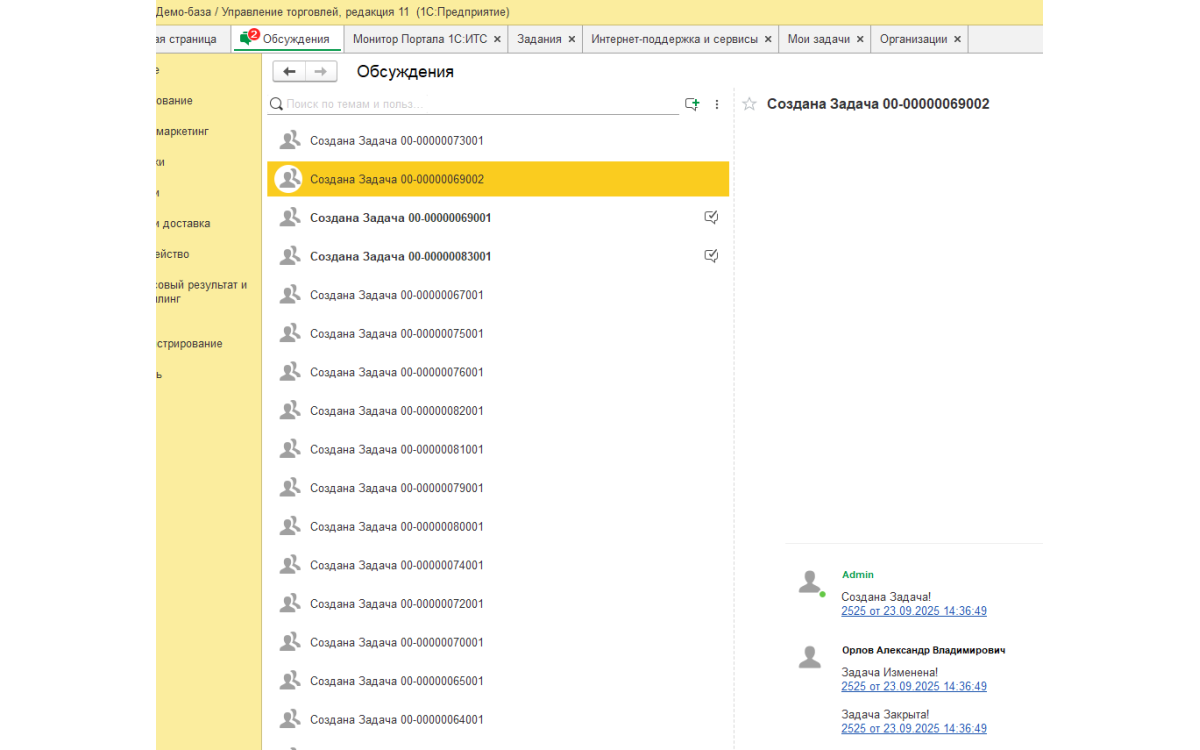Click avatar of Орлов Александр Владимирович
The image size is (1200, 750).
pos(810,657)
